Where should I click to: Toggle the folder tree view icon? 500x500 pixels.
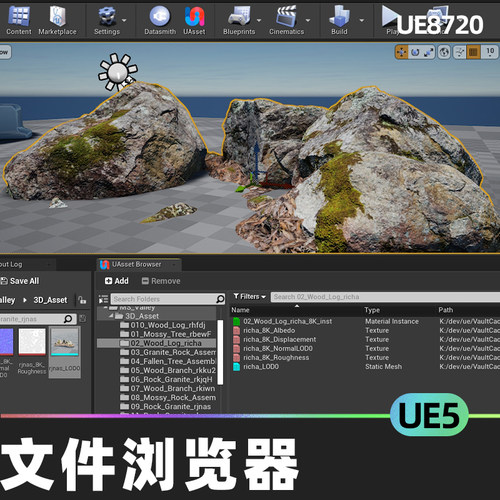coord(103,299)
